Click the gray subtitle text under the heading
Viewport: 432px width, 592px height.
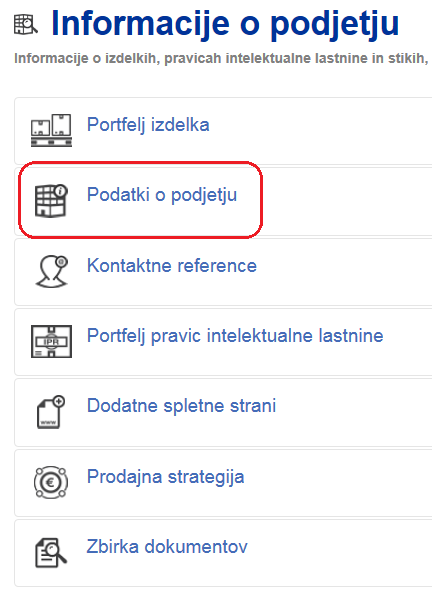point(221,59)
